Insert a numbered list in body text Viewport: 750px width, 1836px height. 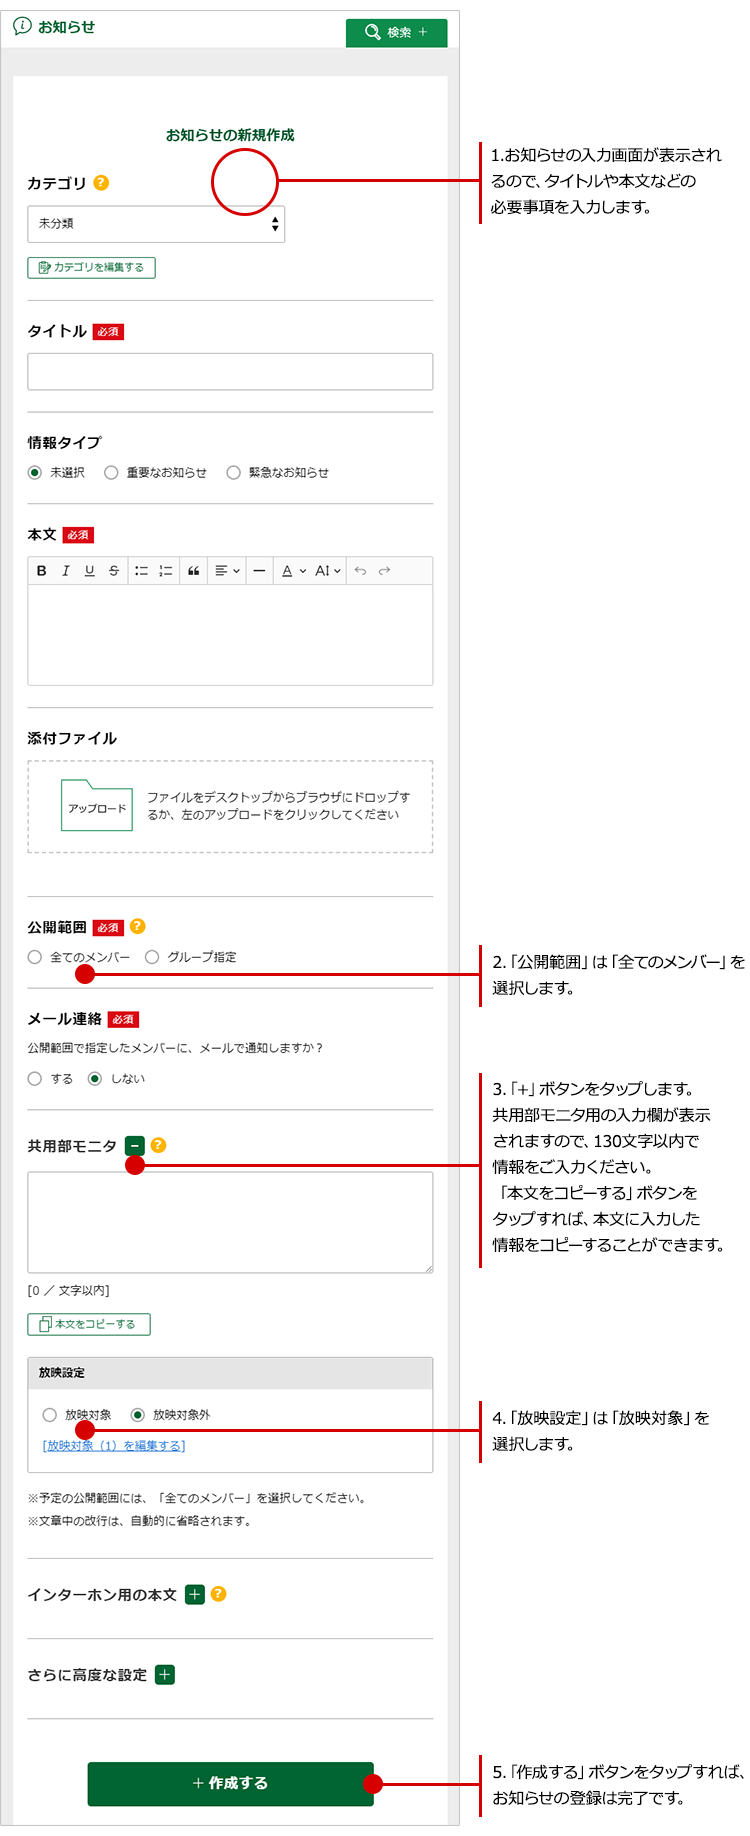coord(166,571)
